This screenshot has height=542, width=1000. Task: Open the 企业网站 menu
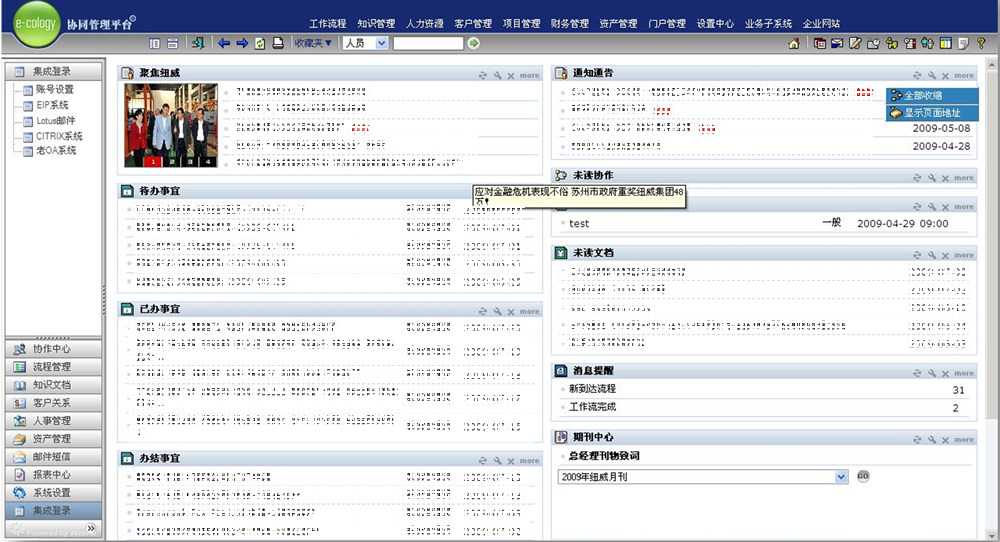821,24
